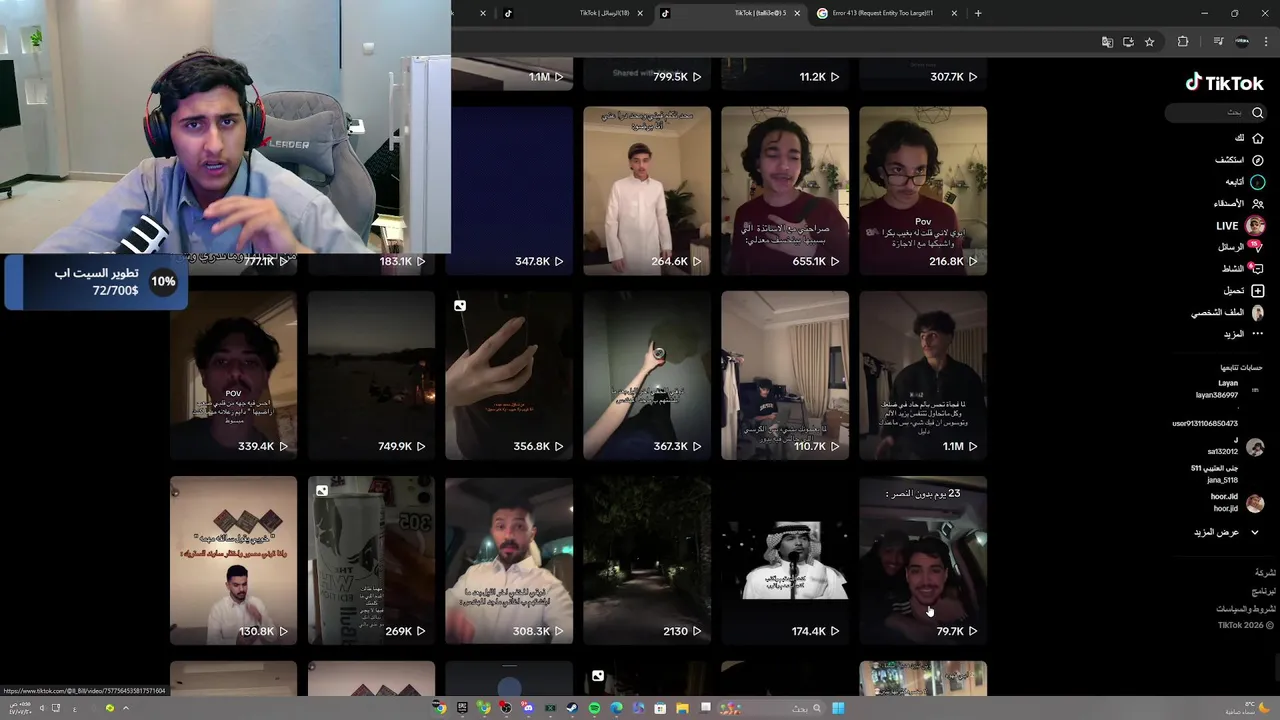Click the Upload plus icon

[x=1258, y=291]
